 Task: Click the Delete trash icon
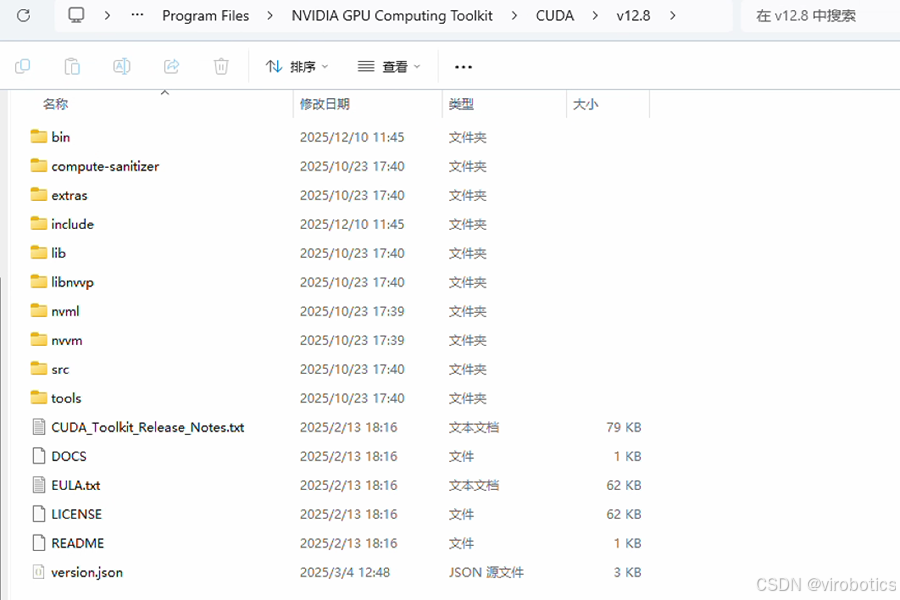click(221, 67)
